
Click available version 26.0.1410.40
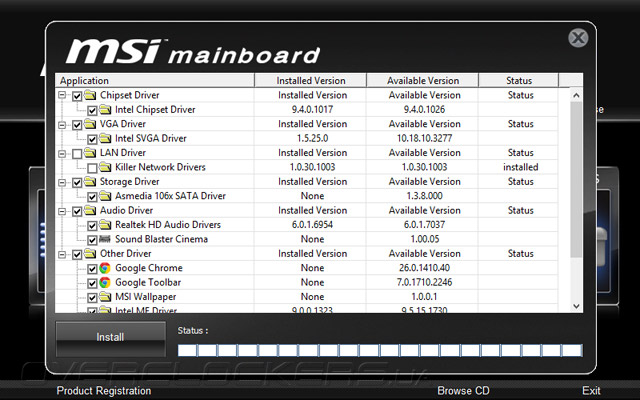[424, 268]
